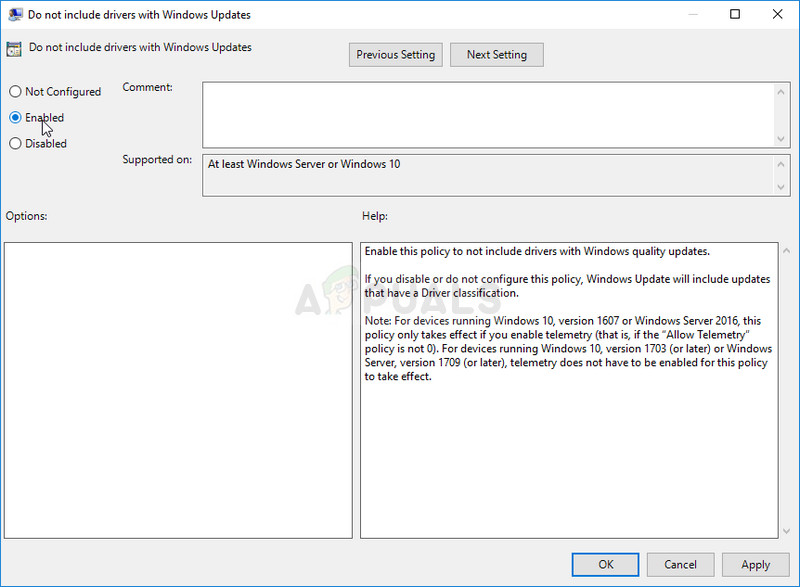This screenshot has width=800, height=587.
Task: Cancel the policy dialog
Action: click(x=680, y=565)
